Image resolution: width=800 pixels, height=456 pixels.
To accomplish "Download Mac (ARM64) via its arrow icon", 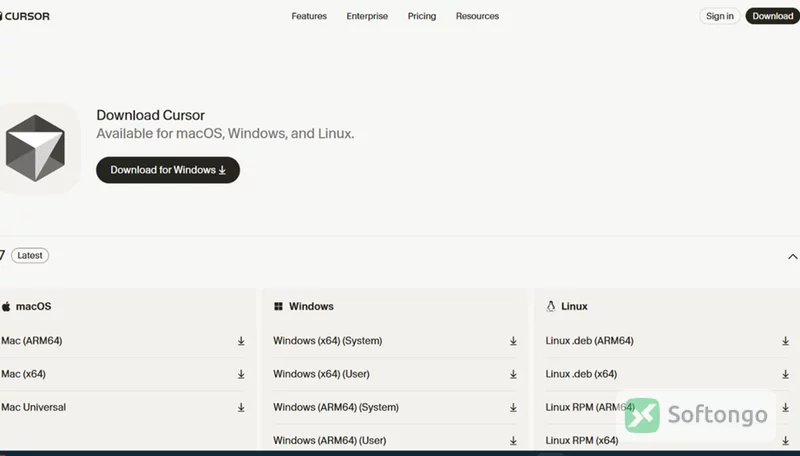I will coord(241,341).
